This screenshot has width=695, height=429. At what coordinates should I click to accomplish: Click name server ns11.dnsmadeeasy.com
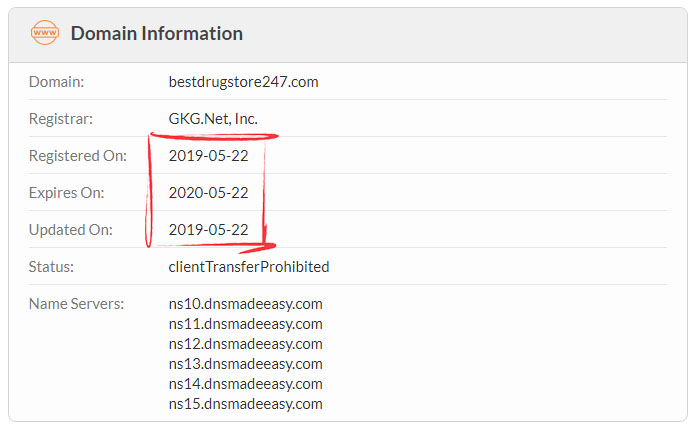[246, 324]
